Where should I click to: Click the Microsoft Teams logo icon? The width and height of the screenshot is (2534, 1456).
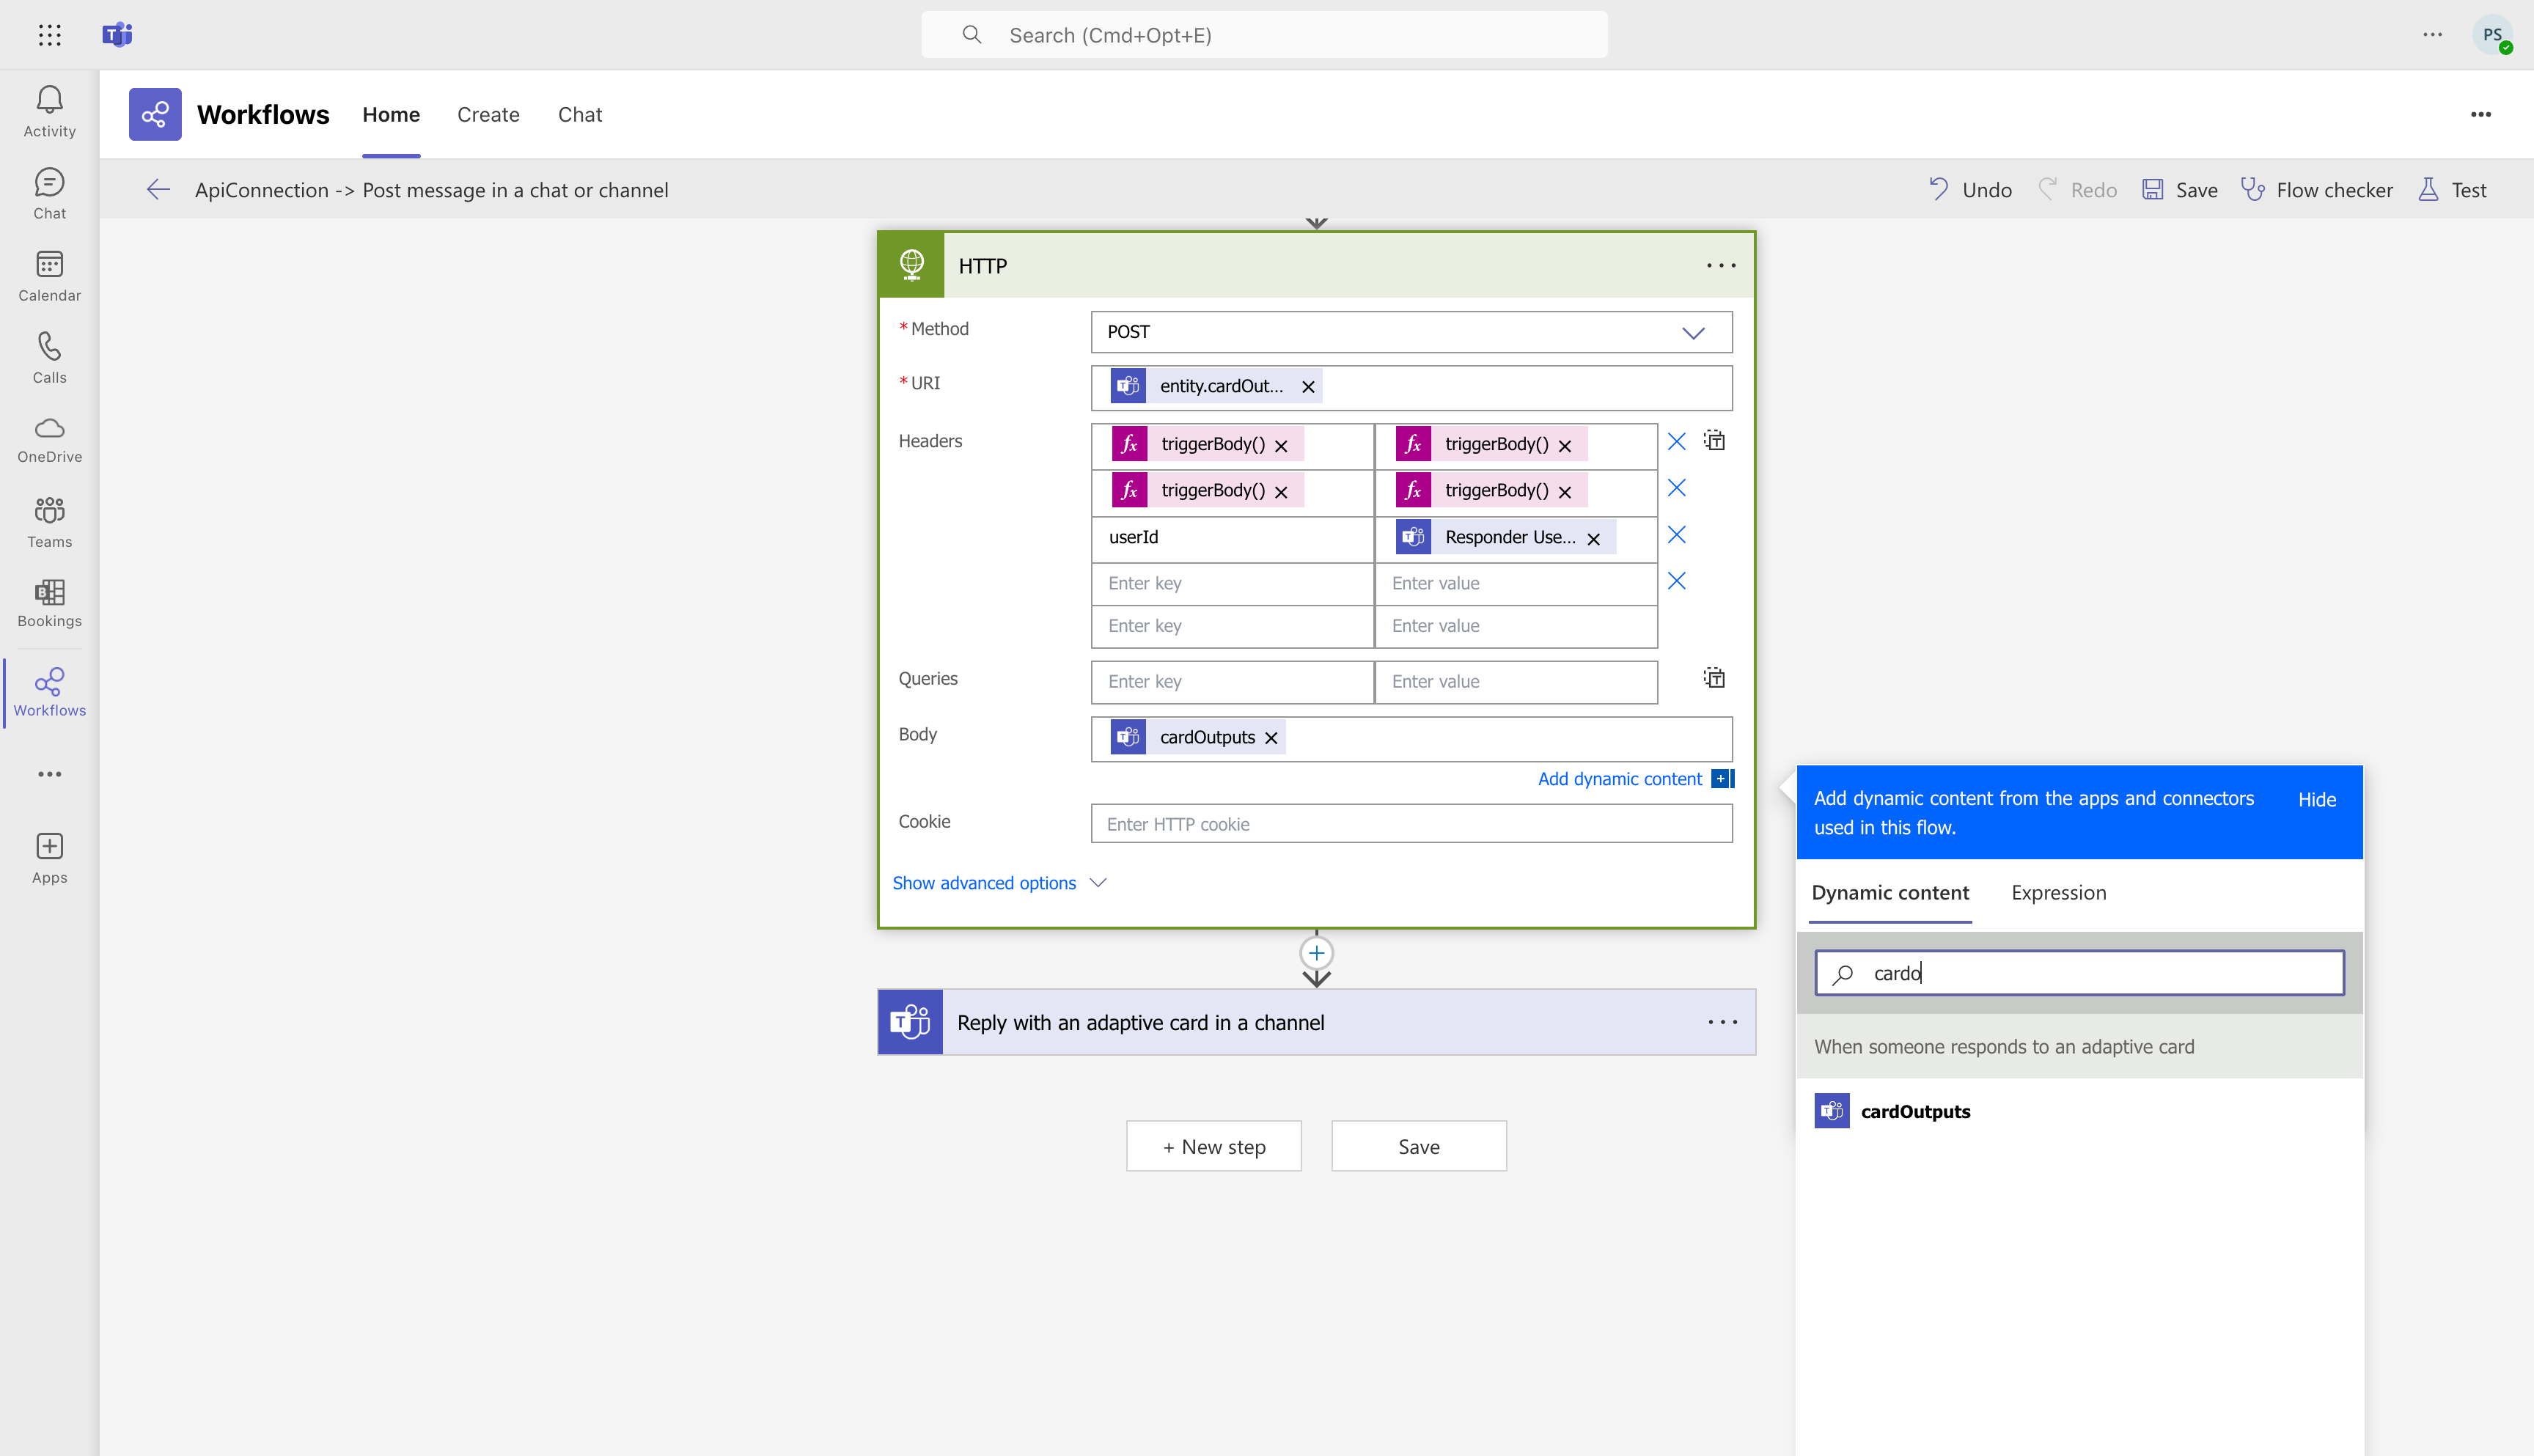(x=118, y=35)
